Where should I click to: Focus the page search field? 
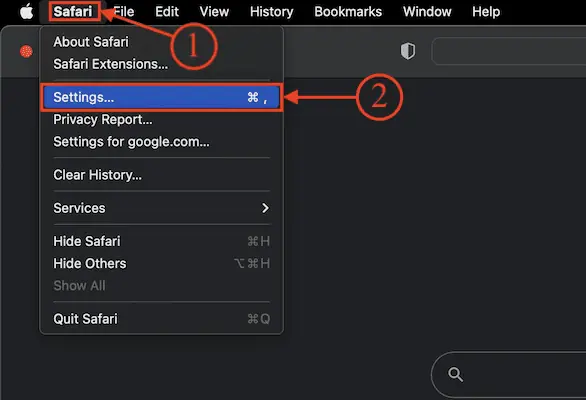pyautogui.click(x=509, y=375)
